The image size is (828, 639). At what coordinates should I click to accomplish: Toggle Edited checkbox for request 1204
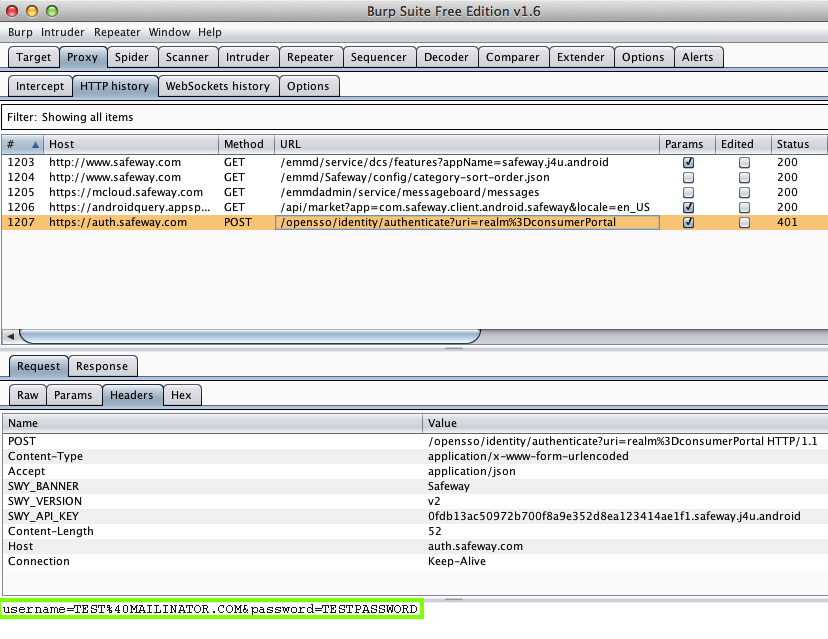(x=744, y=177)
